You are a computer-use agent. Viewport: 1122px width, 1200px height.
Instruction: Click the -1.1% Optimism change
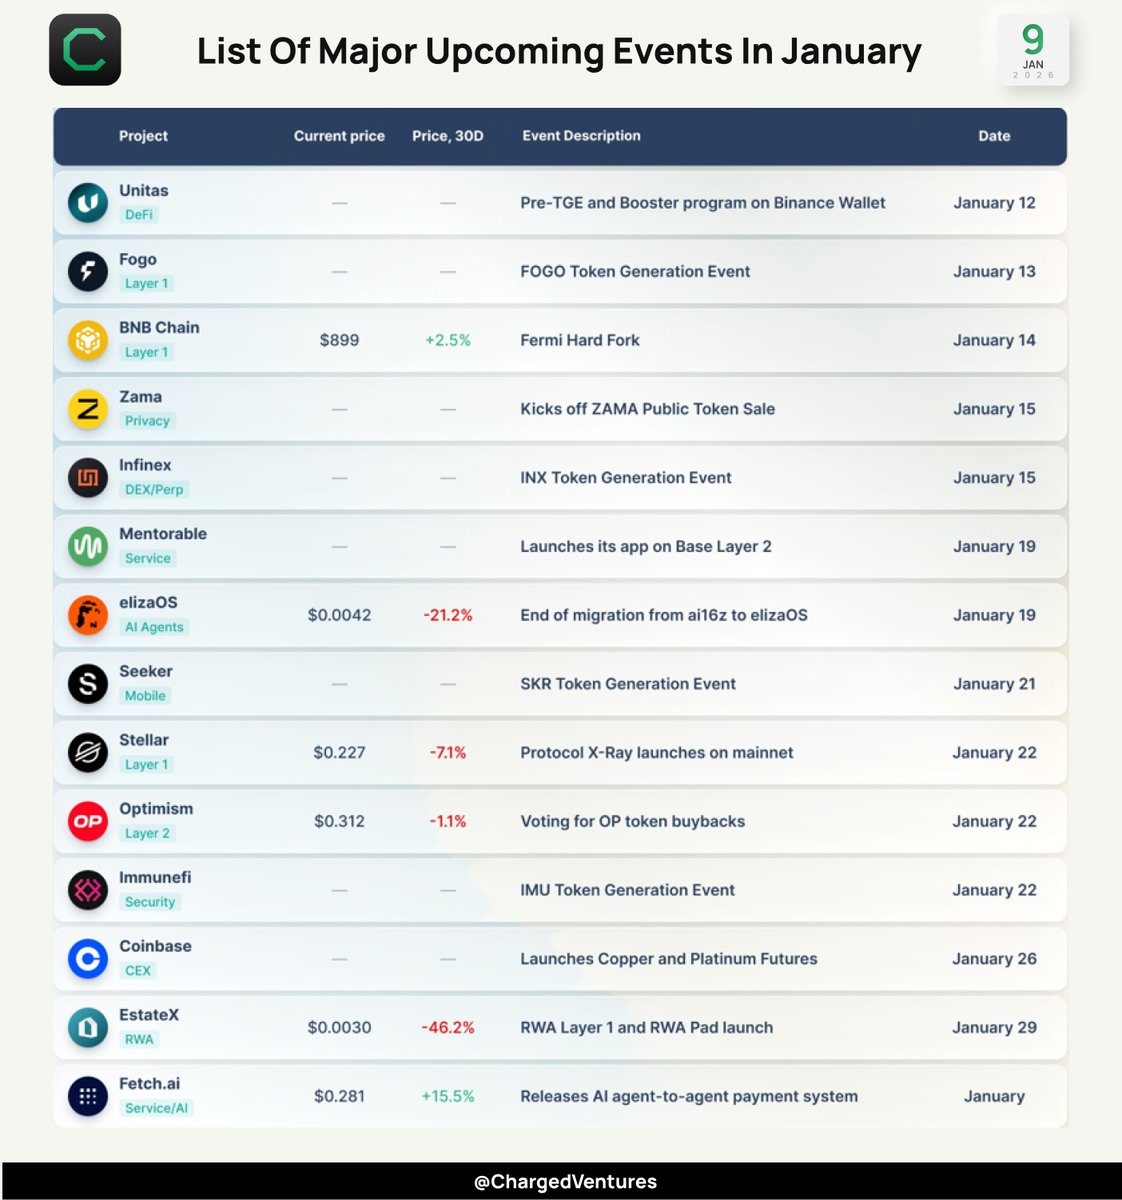(x=448, y=822)
